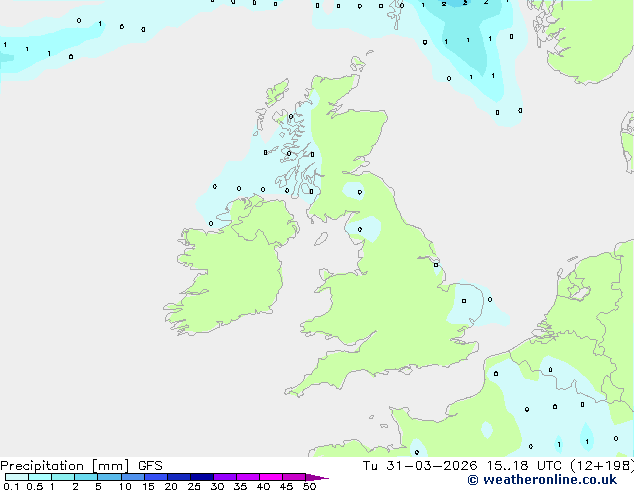Click the '10' legend scale label
The height and width of the screenshot is (490, 634).
[x=125, y=486]
